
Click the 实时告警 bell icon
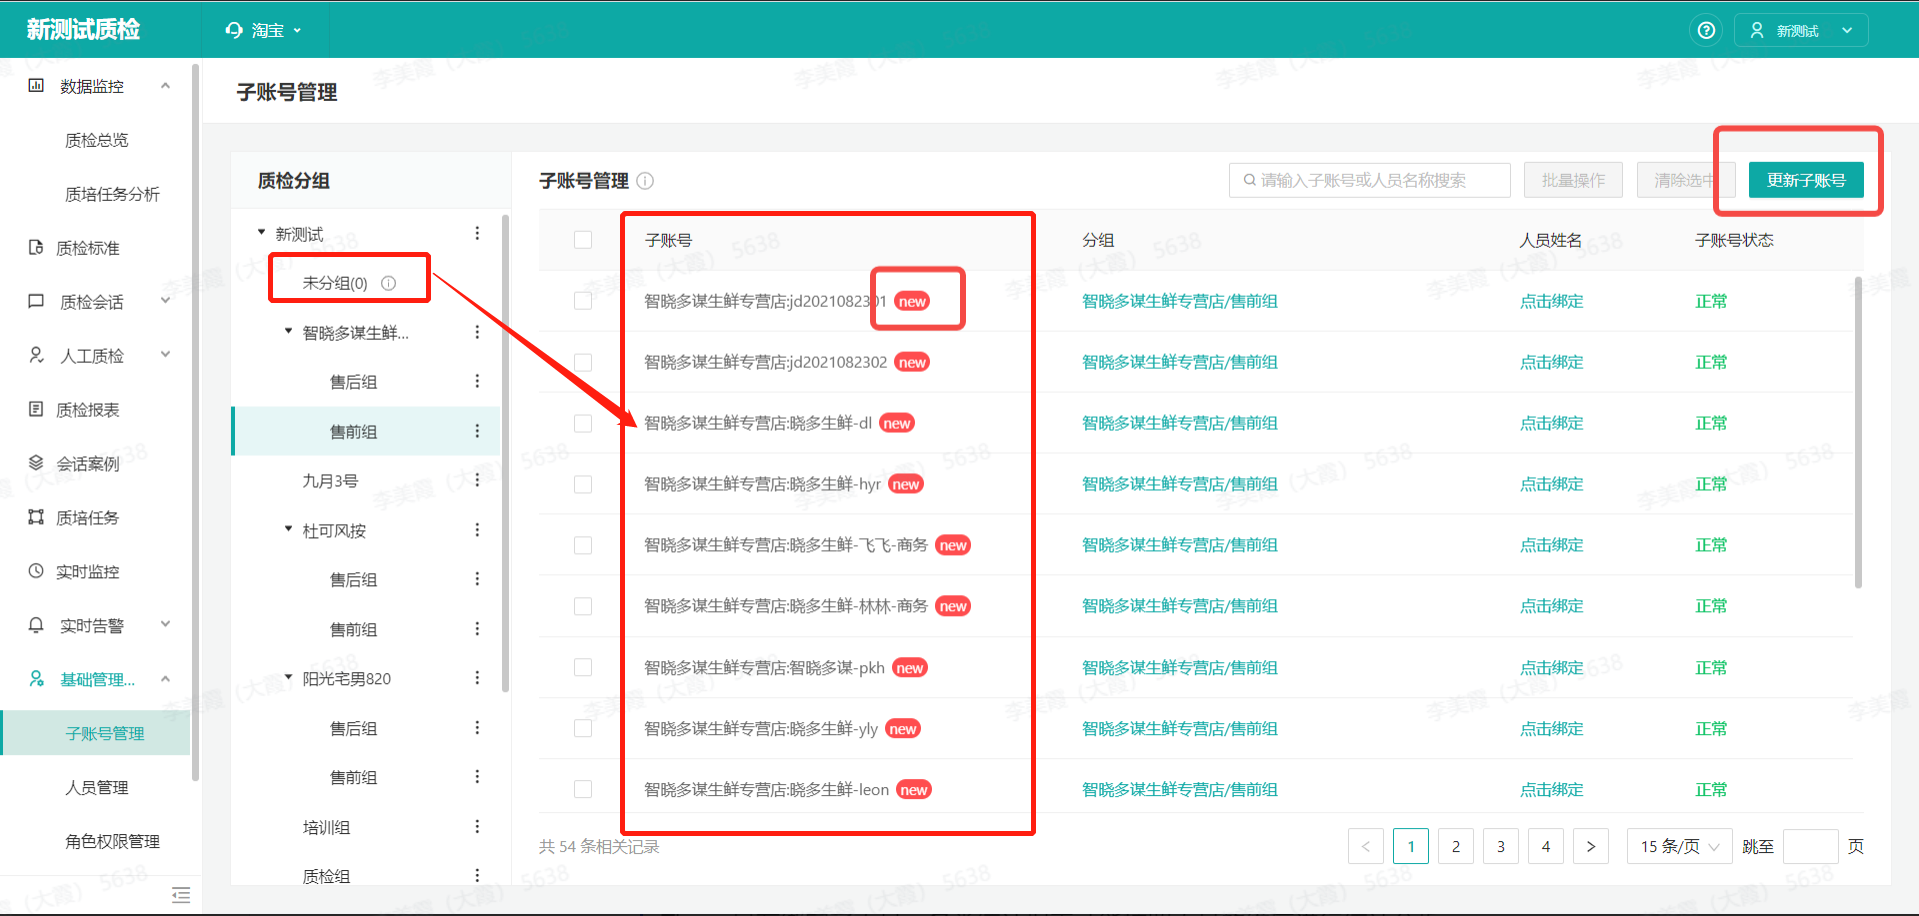[x=36, y=626]
